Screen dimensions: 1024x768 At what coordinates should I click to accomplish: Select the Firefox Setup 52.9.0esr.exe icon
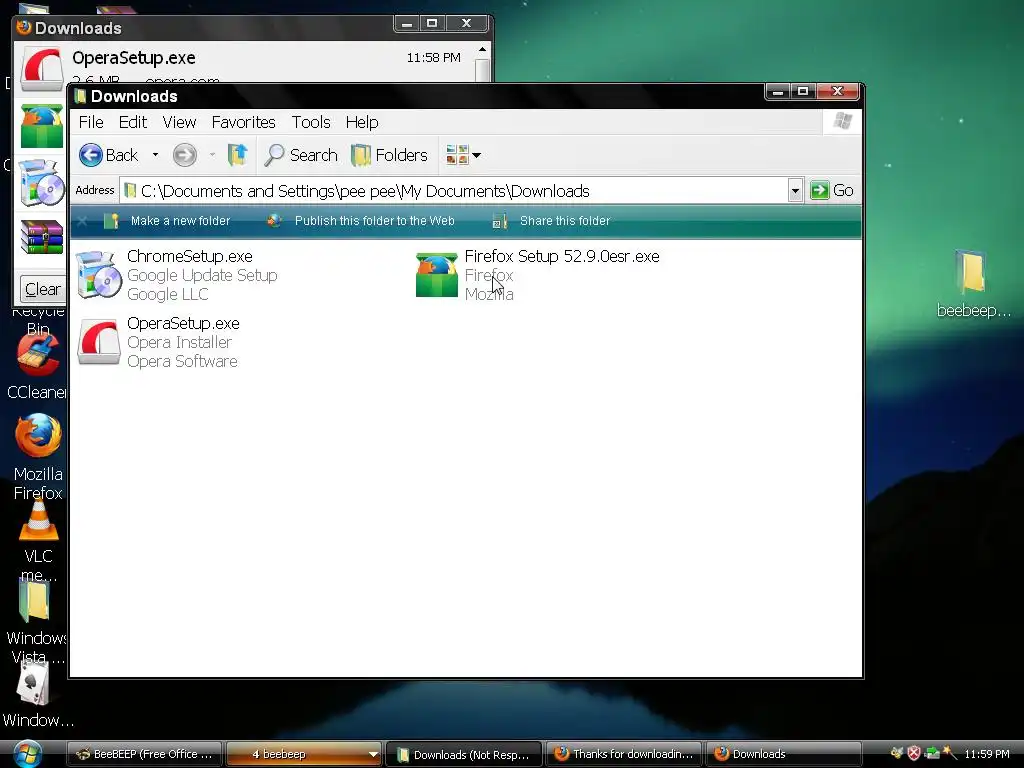pos(436,275)
